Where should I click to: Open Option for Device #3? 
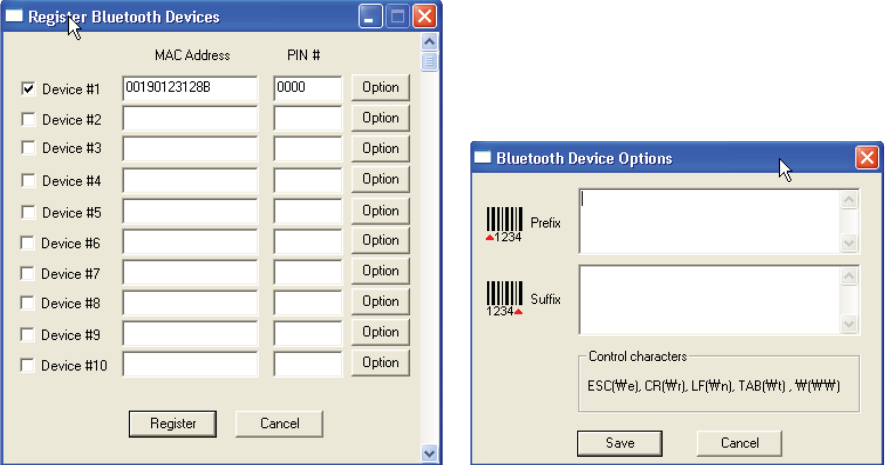380,148
